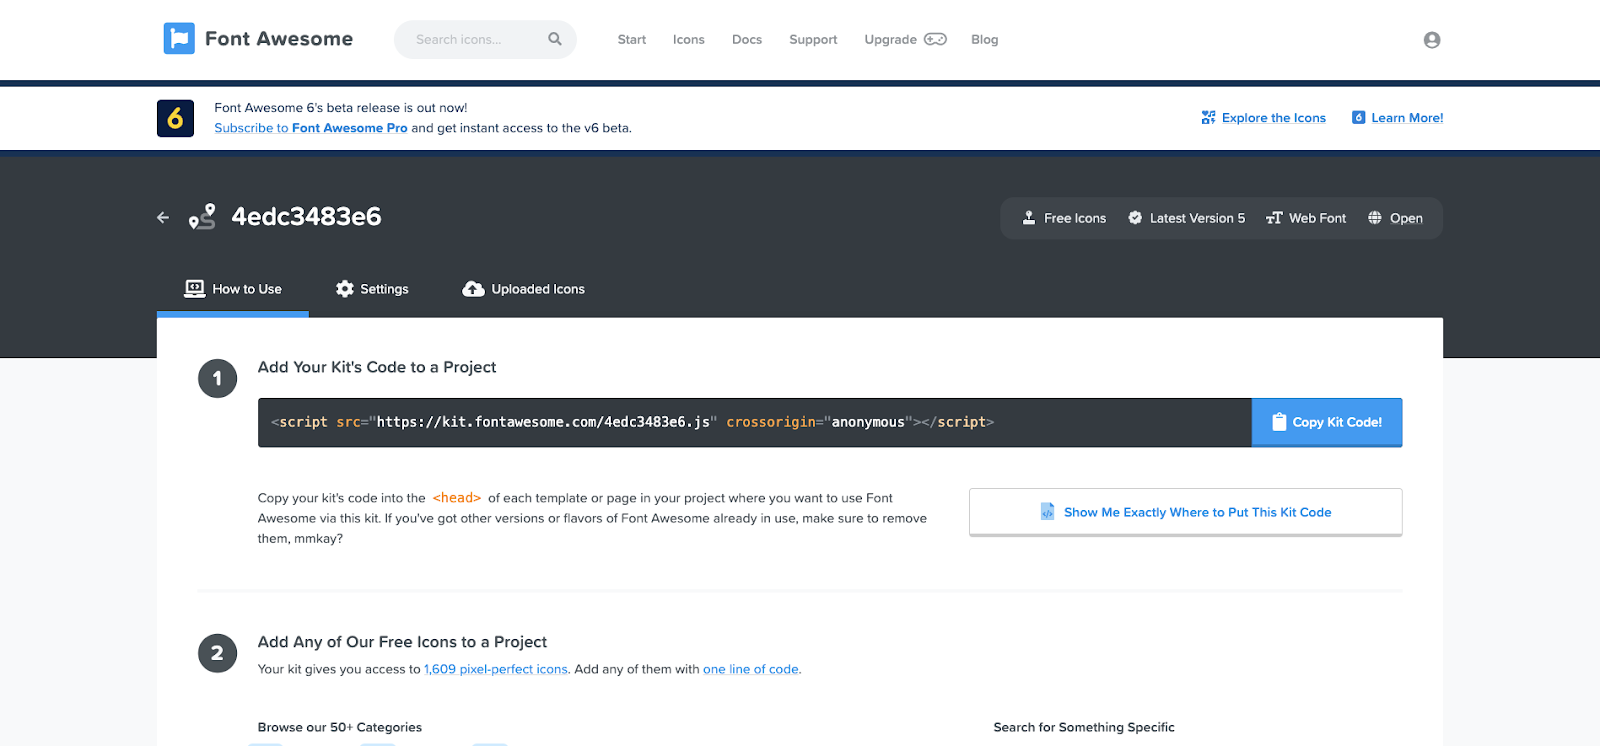
Task: Click the kit name 4edc3483e6 heading
Action: (x=306, y=217)
